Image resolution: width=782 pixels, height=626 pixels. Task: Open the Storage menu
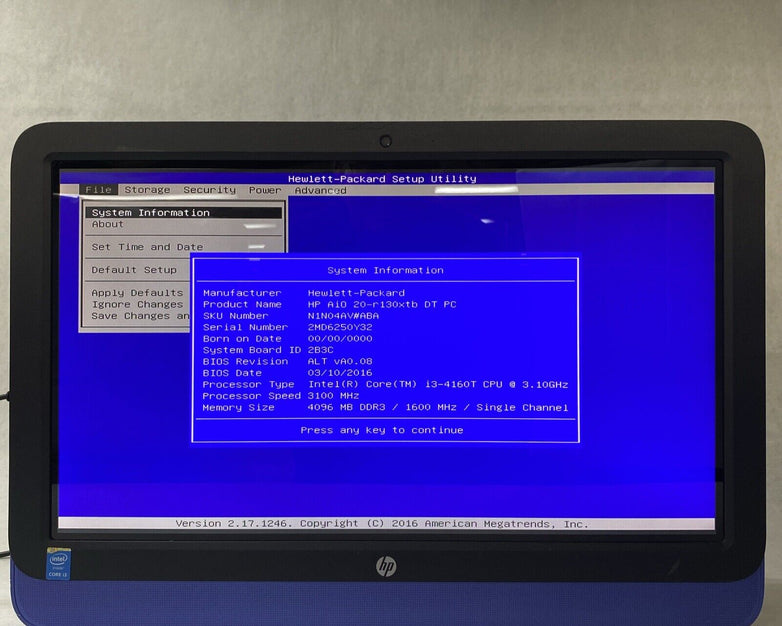tap(147, 190)
